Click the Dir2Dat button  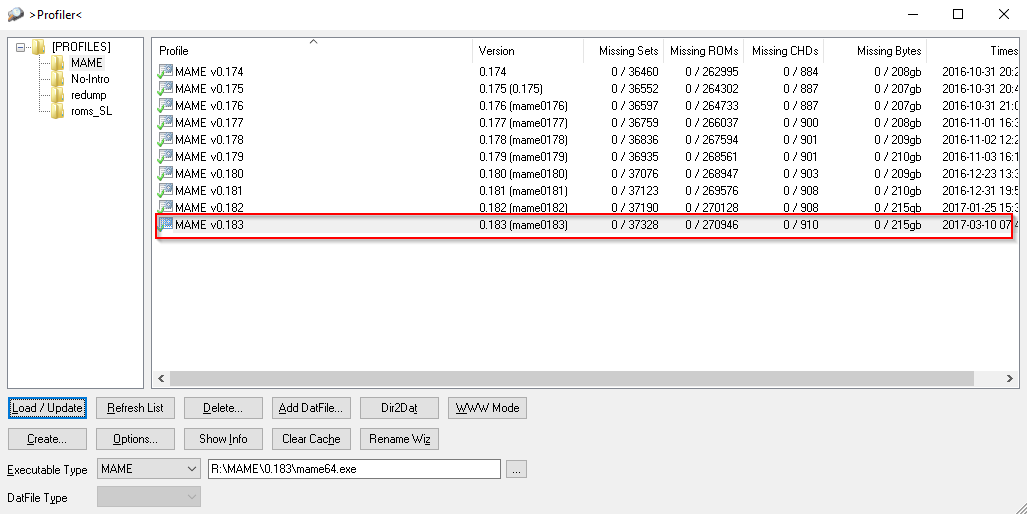(400, 408)
